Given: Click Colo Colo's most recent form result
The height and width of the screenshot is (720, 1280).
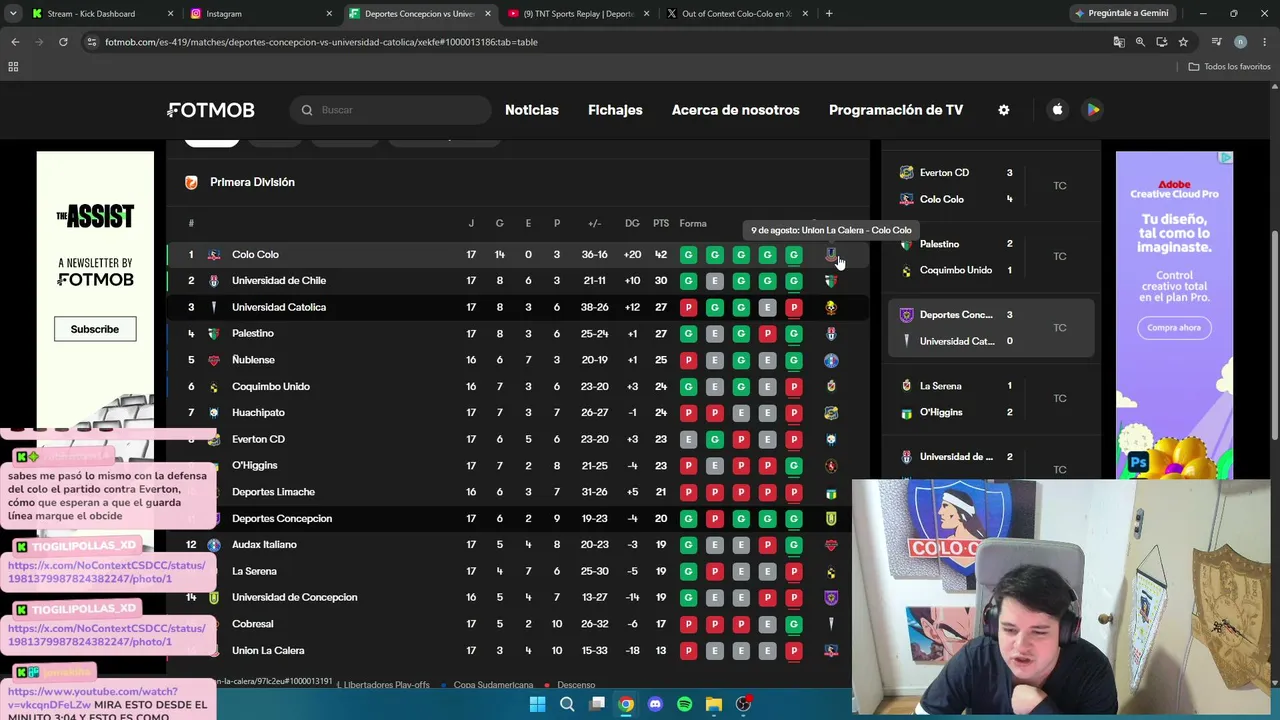Looking at the screenshot, I should coord(793,255).
